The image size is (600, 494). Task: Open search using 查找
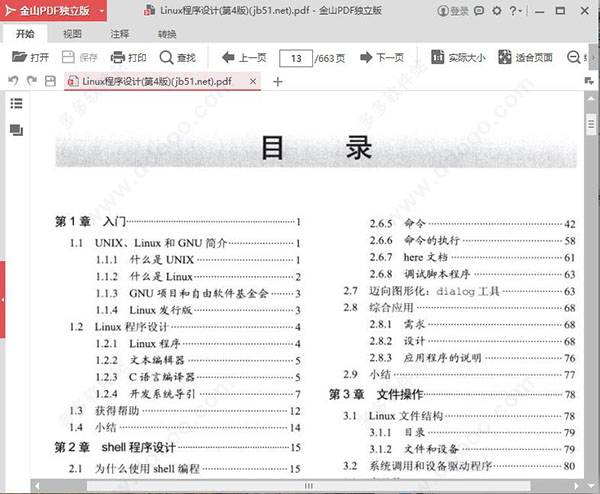click(178, 57)
